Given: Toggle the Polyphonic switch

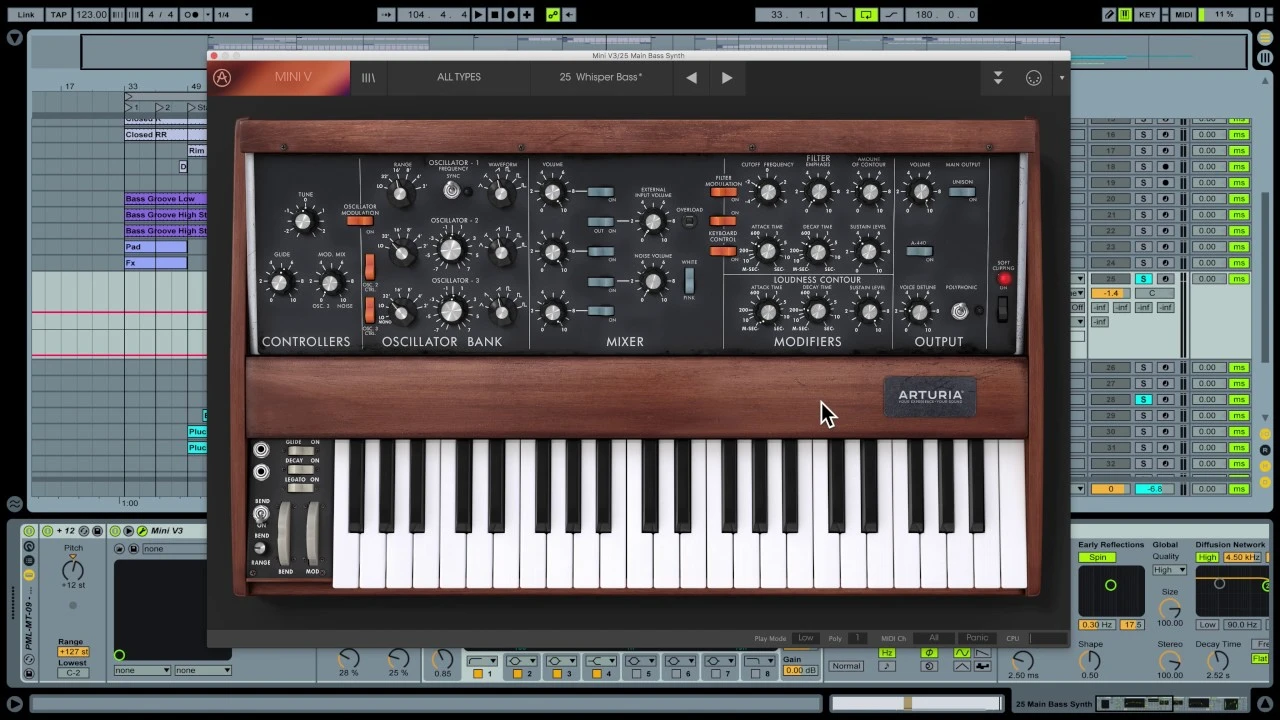Looking at the screenshot, I should (960, 312).
